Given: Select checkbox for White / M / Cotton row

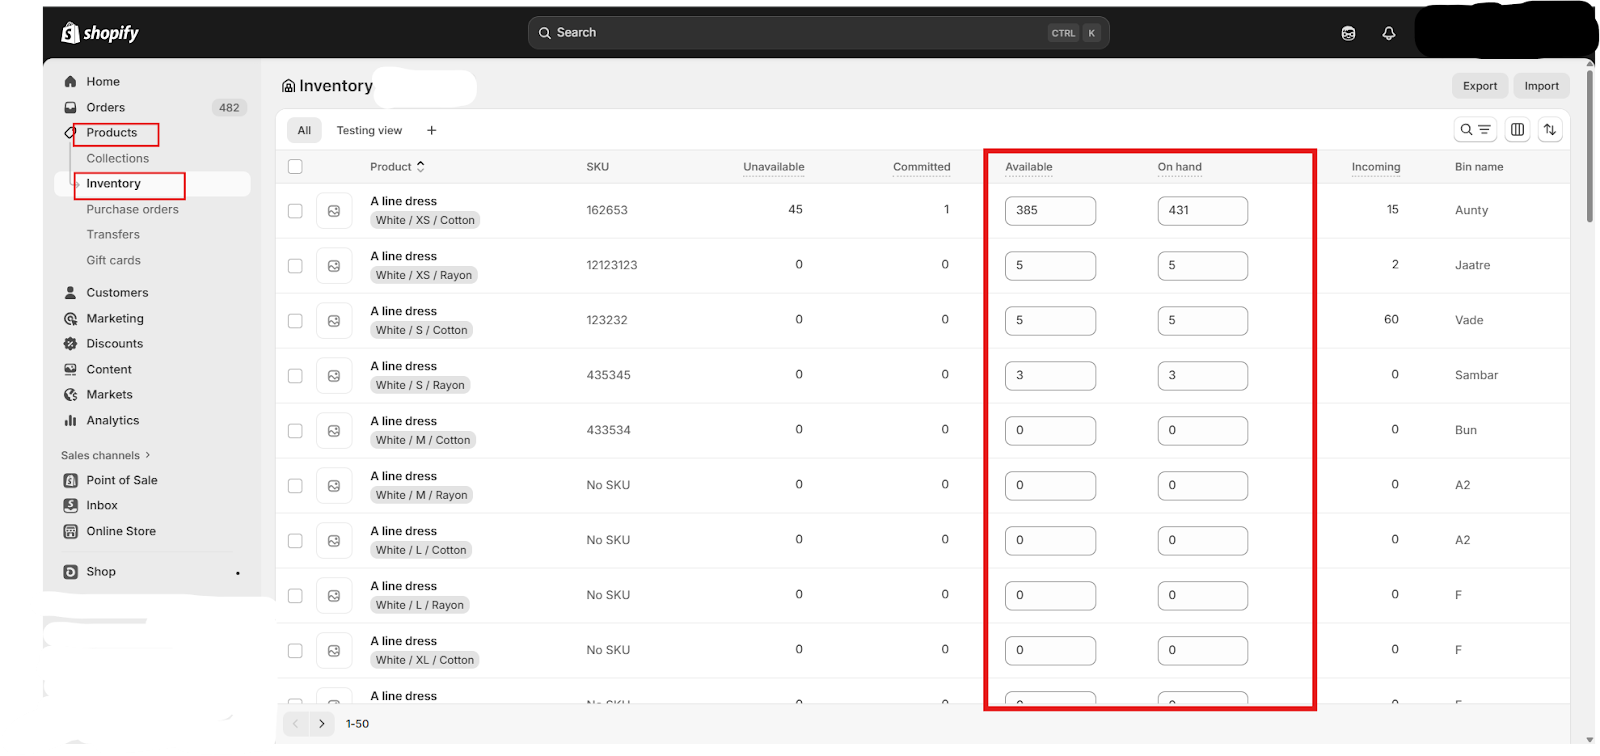Looking at the screenshot, I should [295, 431].
